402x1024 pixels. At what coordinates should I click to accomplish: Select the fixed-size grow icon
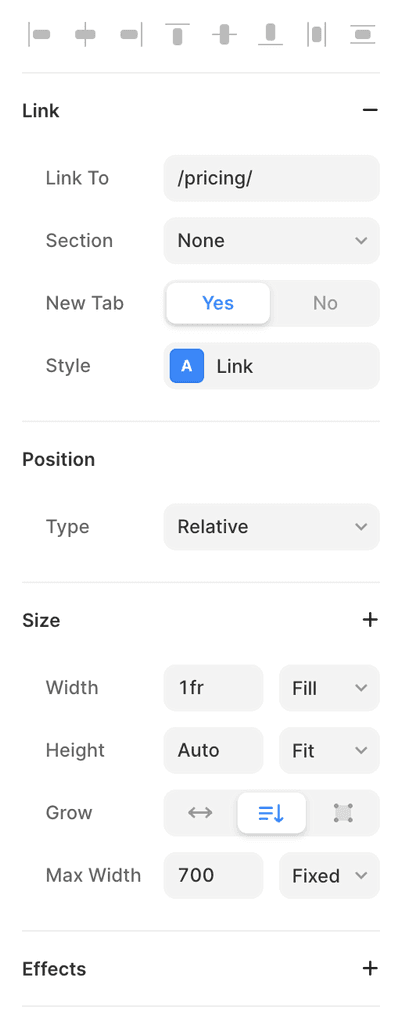click(x=343, y=813)
